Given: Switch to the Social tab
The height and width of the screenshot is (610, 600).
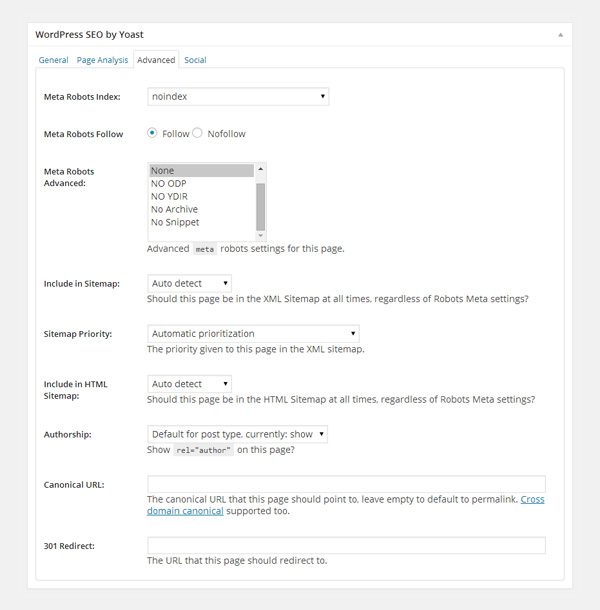Looking at the screenshot, I should 195,60.
